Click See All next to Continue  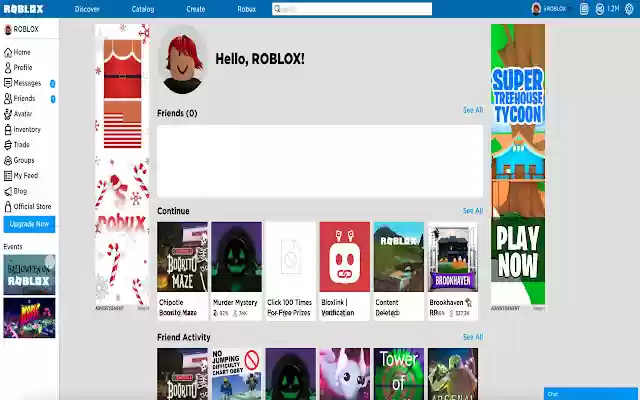coord(473,211)
